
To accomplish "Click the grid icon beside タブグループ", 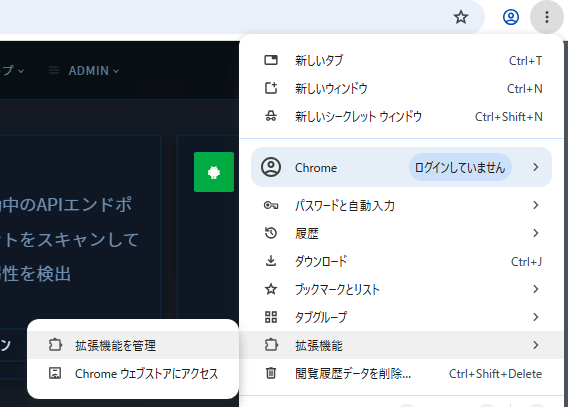I will (x=271, y=317).
